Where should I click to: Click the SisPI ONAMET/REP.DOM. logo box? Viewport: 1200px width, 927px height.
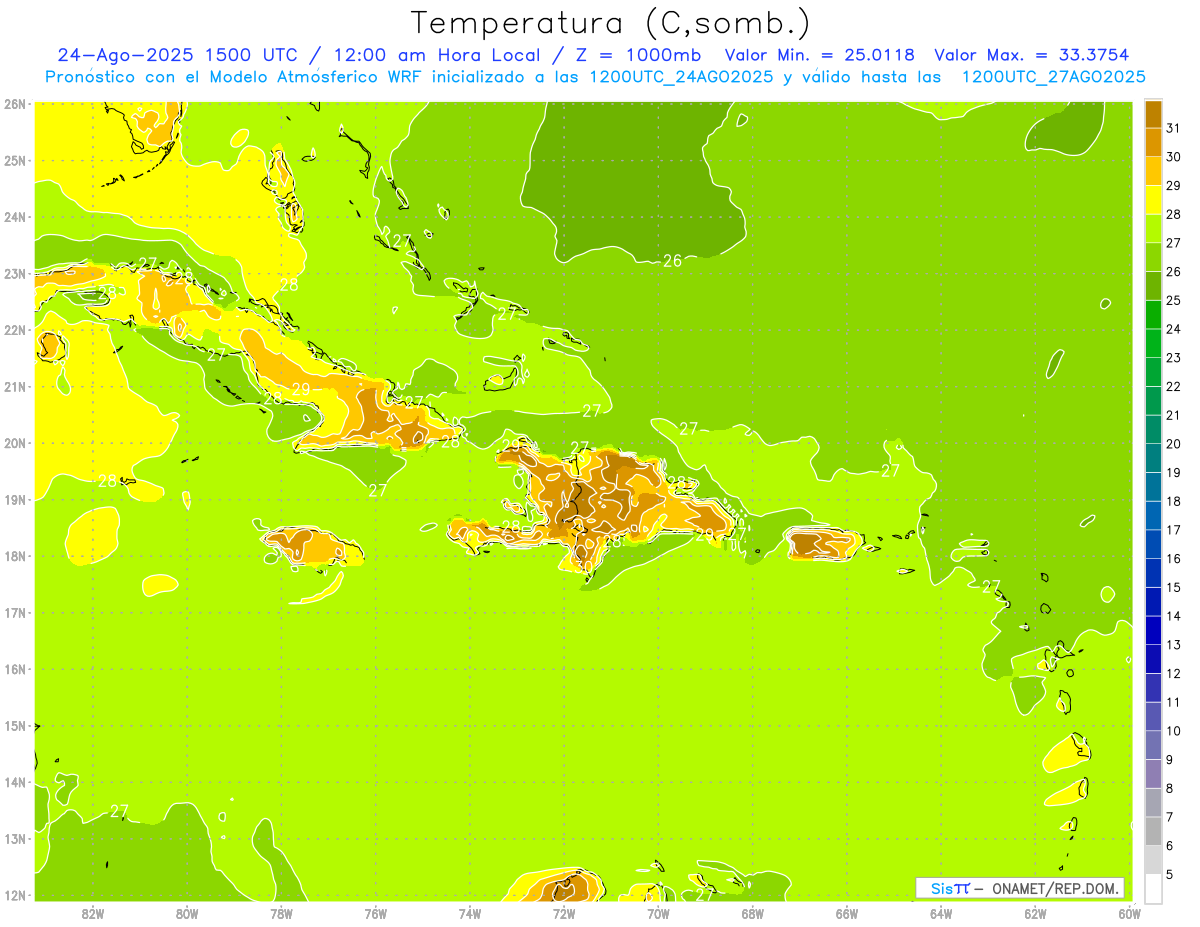coord(1020,888)
